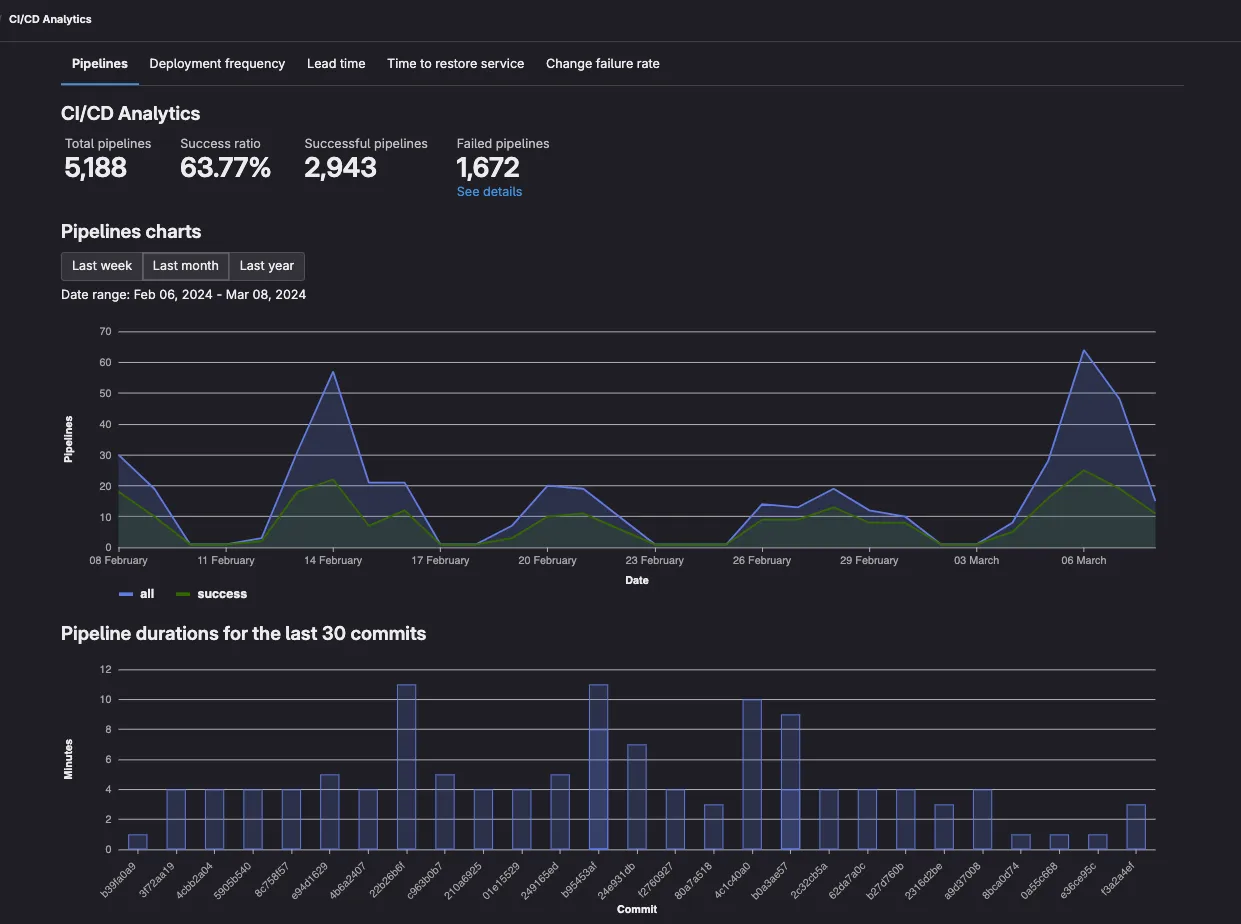1241x924 pixels.
Task: Click See details under Failed pipelines
Action: click(x=489, y=192)
